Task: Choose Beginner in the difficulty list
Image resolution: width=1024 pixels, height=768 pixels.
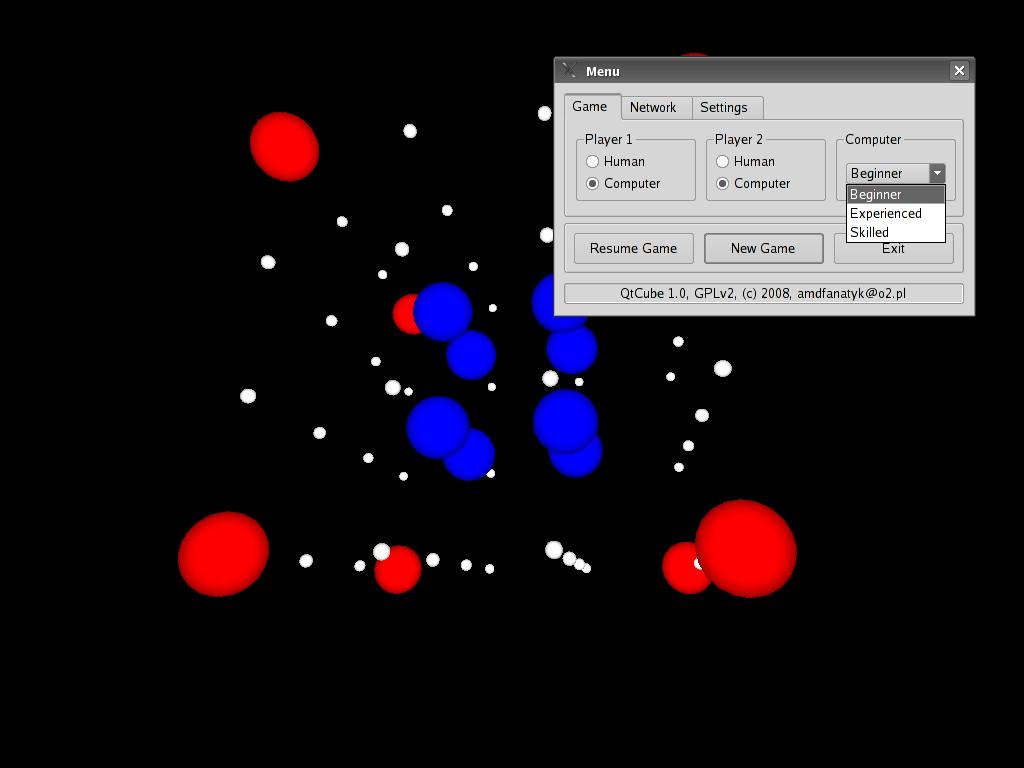Action: [895, 195]
